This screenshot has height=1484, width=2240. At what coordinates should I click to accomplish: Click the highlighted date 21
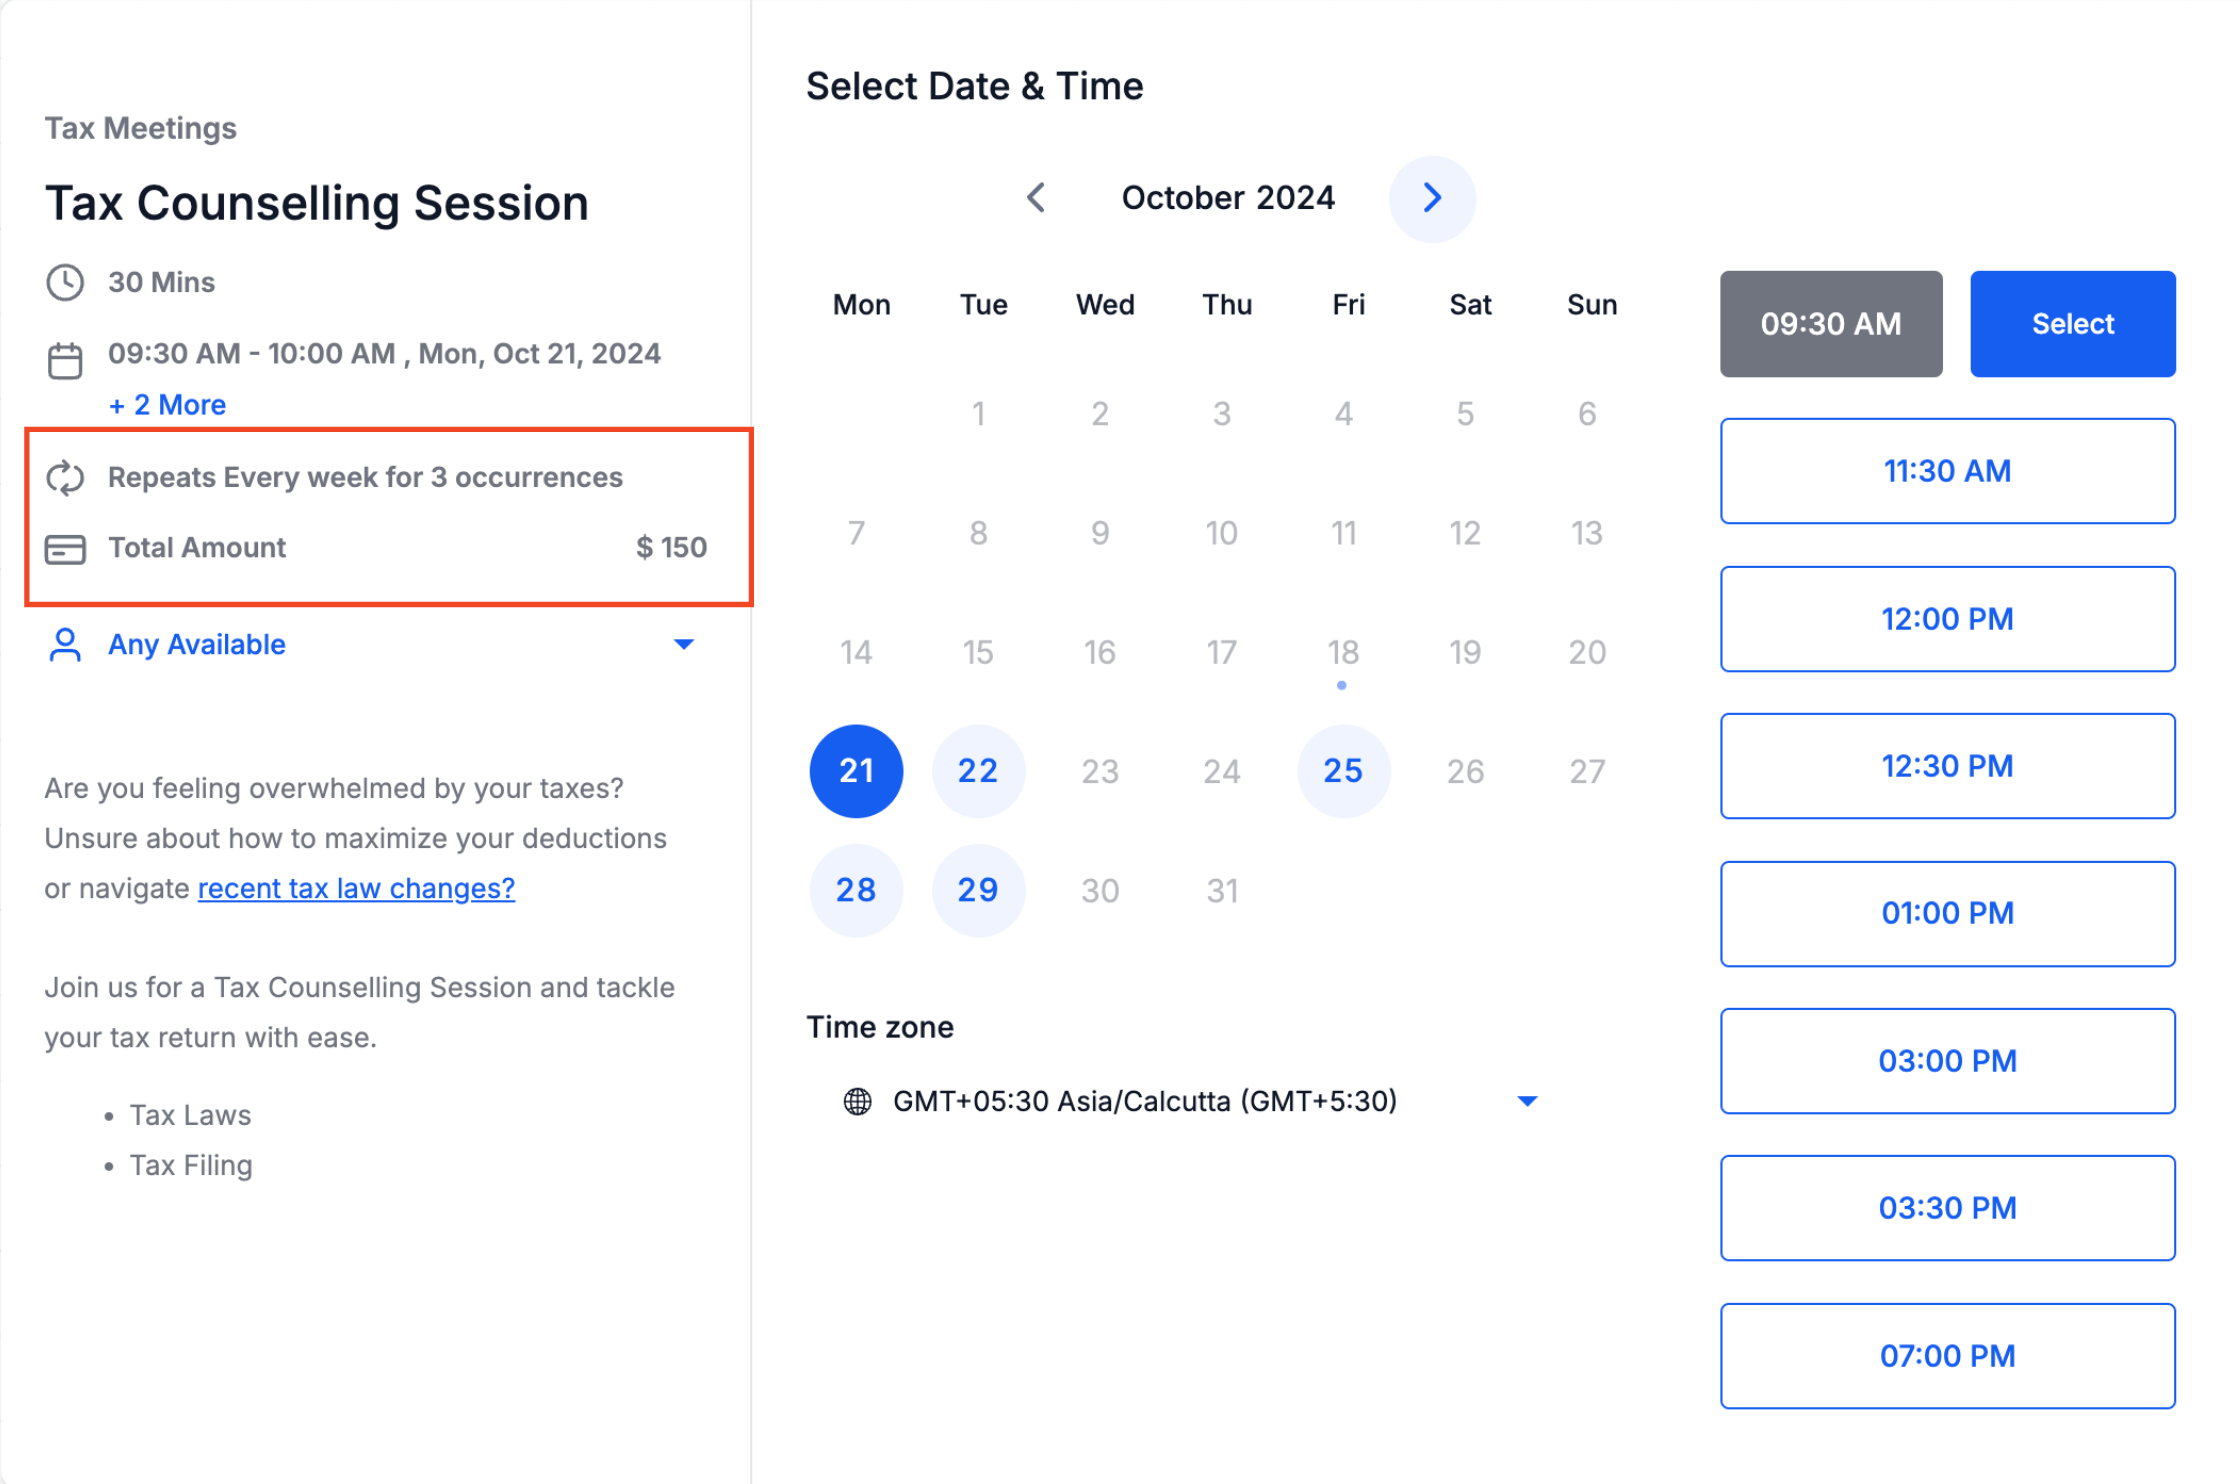856,771
